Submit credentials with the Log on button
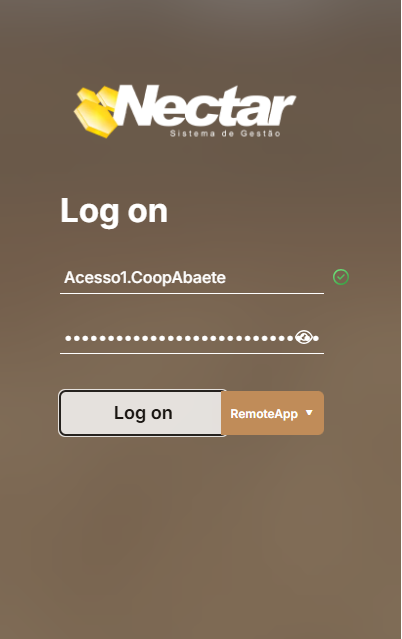The height and width of the screenshot is (639, 402). [x=142, y=413]
